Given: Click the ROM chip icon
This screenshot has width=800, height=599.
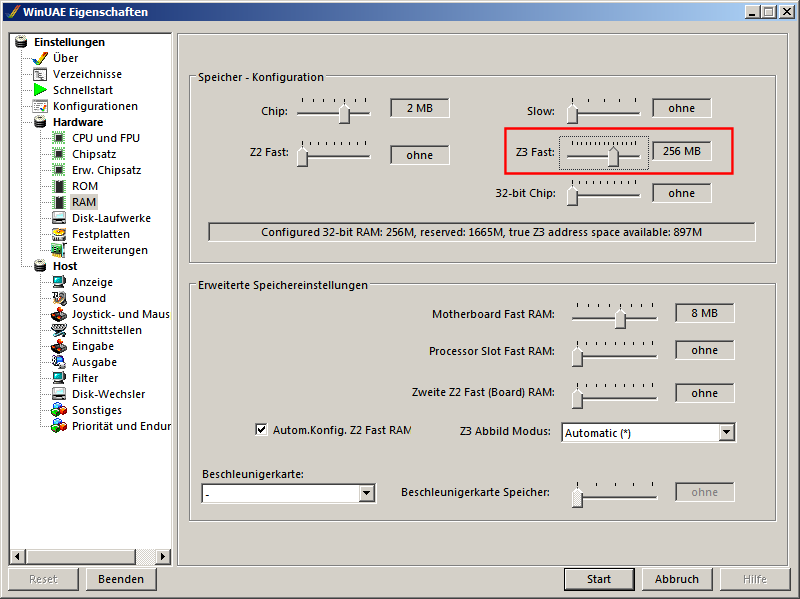Looking at the screenshot, I should (59, 186).
